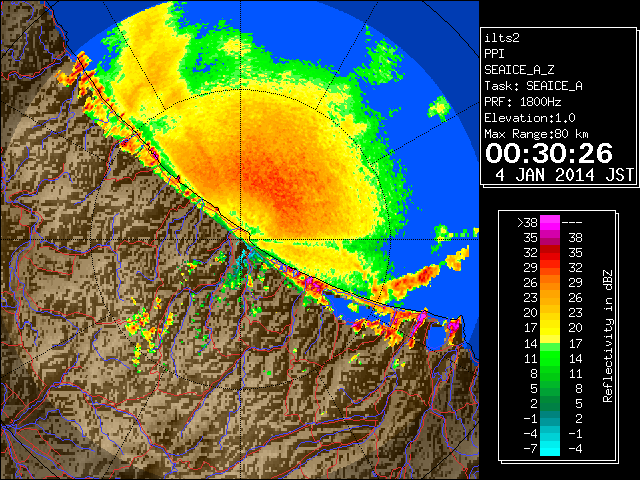This screenshot has height=480, width=640.
Task: Select the 'Elevation:1.0' text
Action: coord(530,118)
